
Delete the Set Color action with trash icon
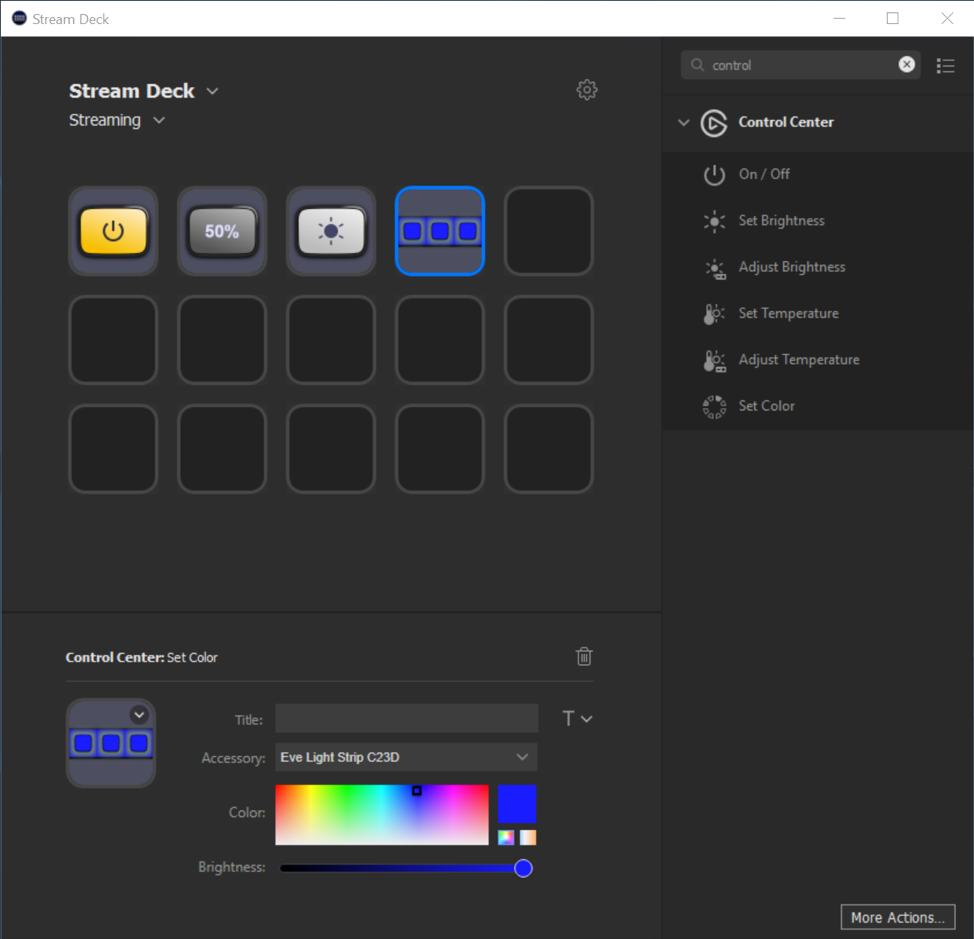click(x=584, y=656)
